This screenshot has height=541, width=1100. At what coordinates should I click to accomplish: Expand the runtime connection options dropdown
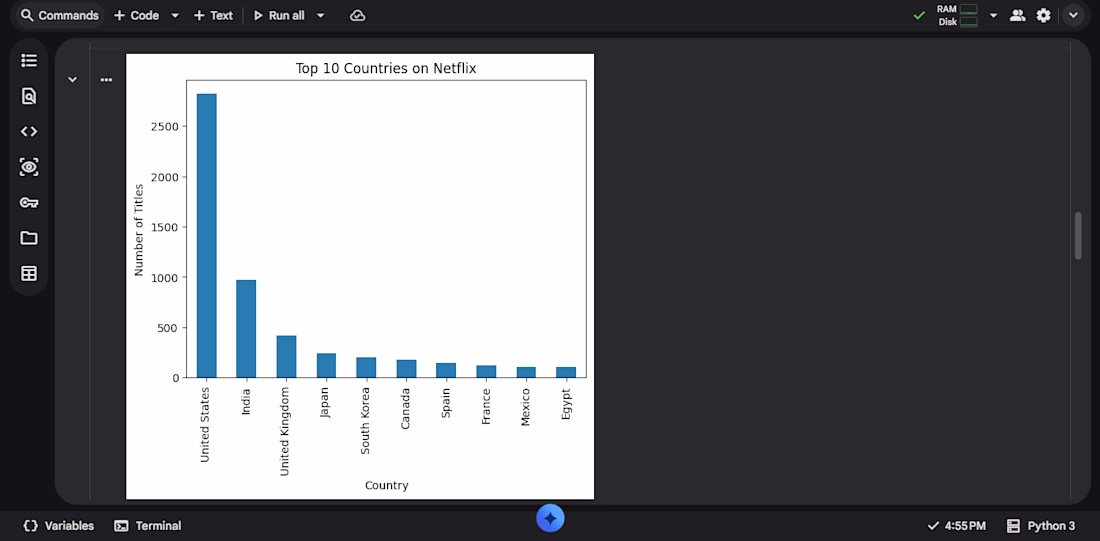pyautogui.click(x=993, y=15)
